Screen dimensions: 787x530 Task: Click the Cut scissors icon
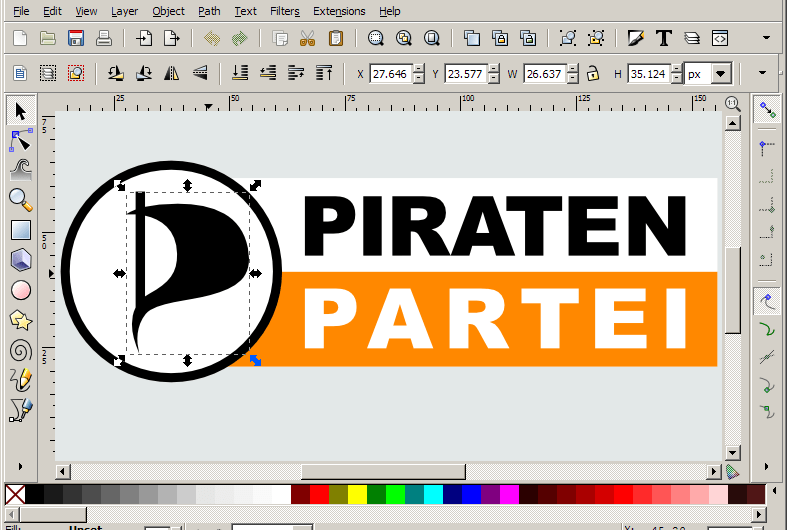(x=307, y=39)
